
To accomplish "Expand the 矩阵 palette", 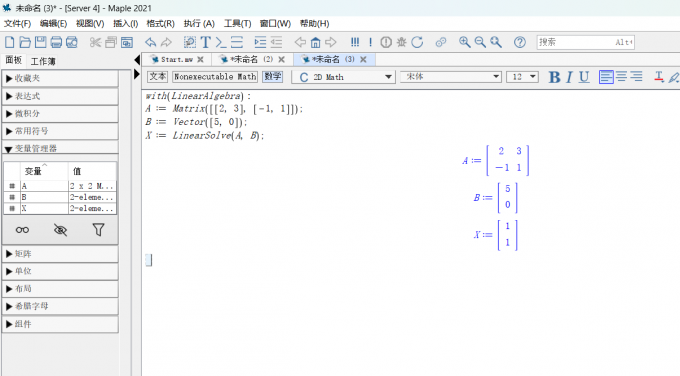I will click(x=60, y=254).
